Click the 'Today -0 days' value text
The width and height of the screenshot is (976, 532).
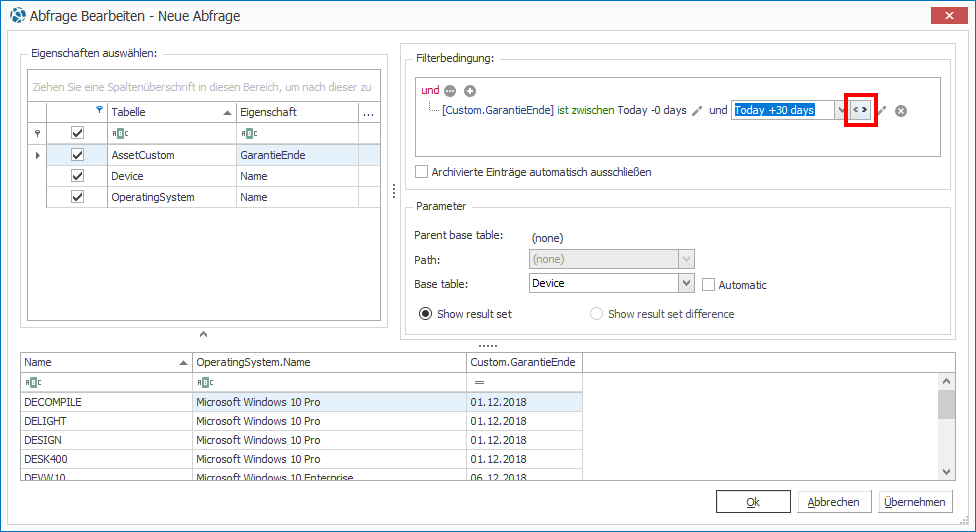[x=652, y=110]
